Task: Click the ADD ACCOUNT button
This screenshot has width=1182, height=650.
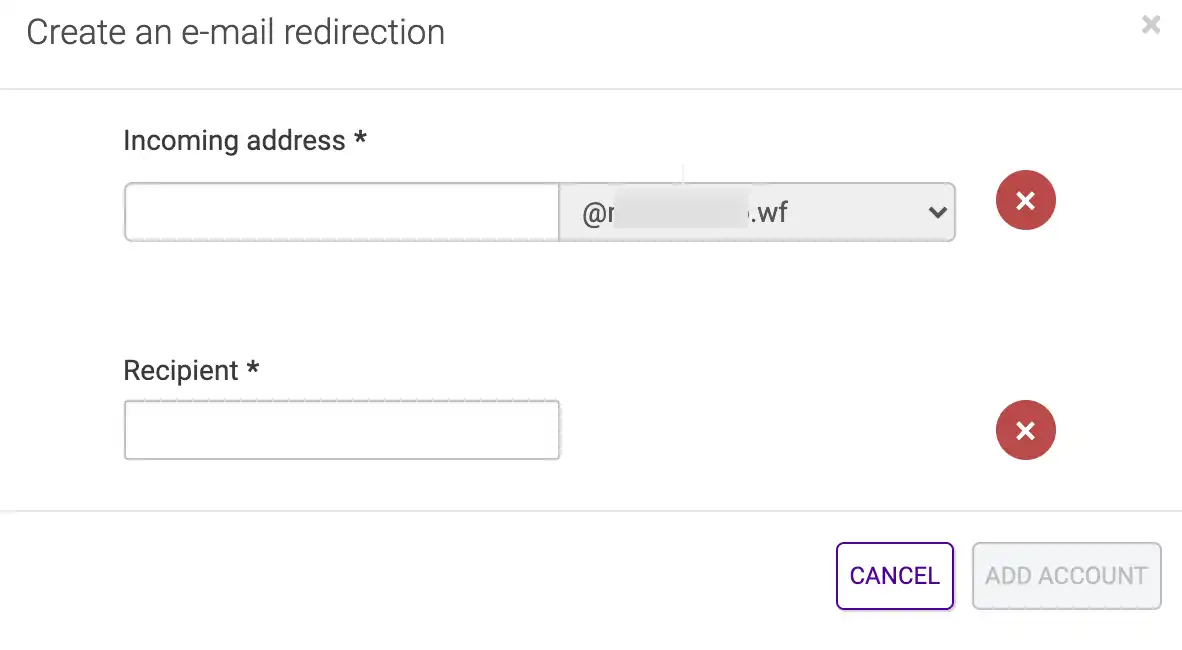Action: pyautogui.click(x=1066, y=576)
